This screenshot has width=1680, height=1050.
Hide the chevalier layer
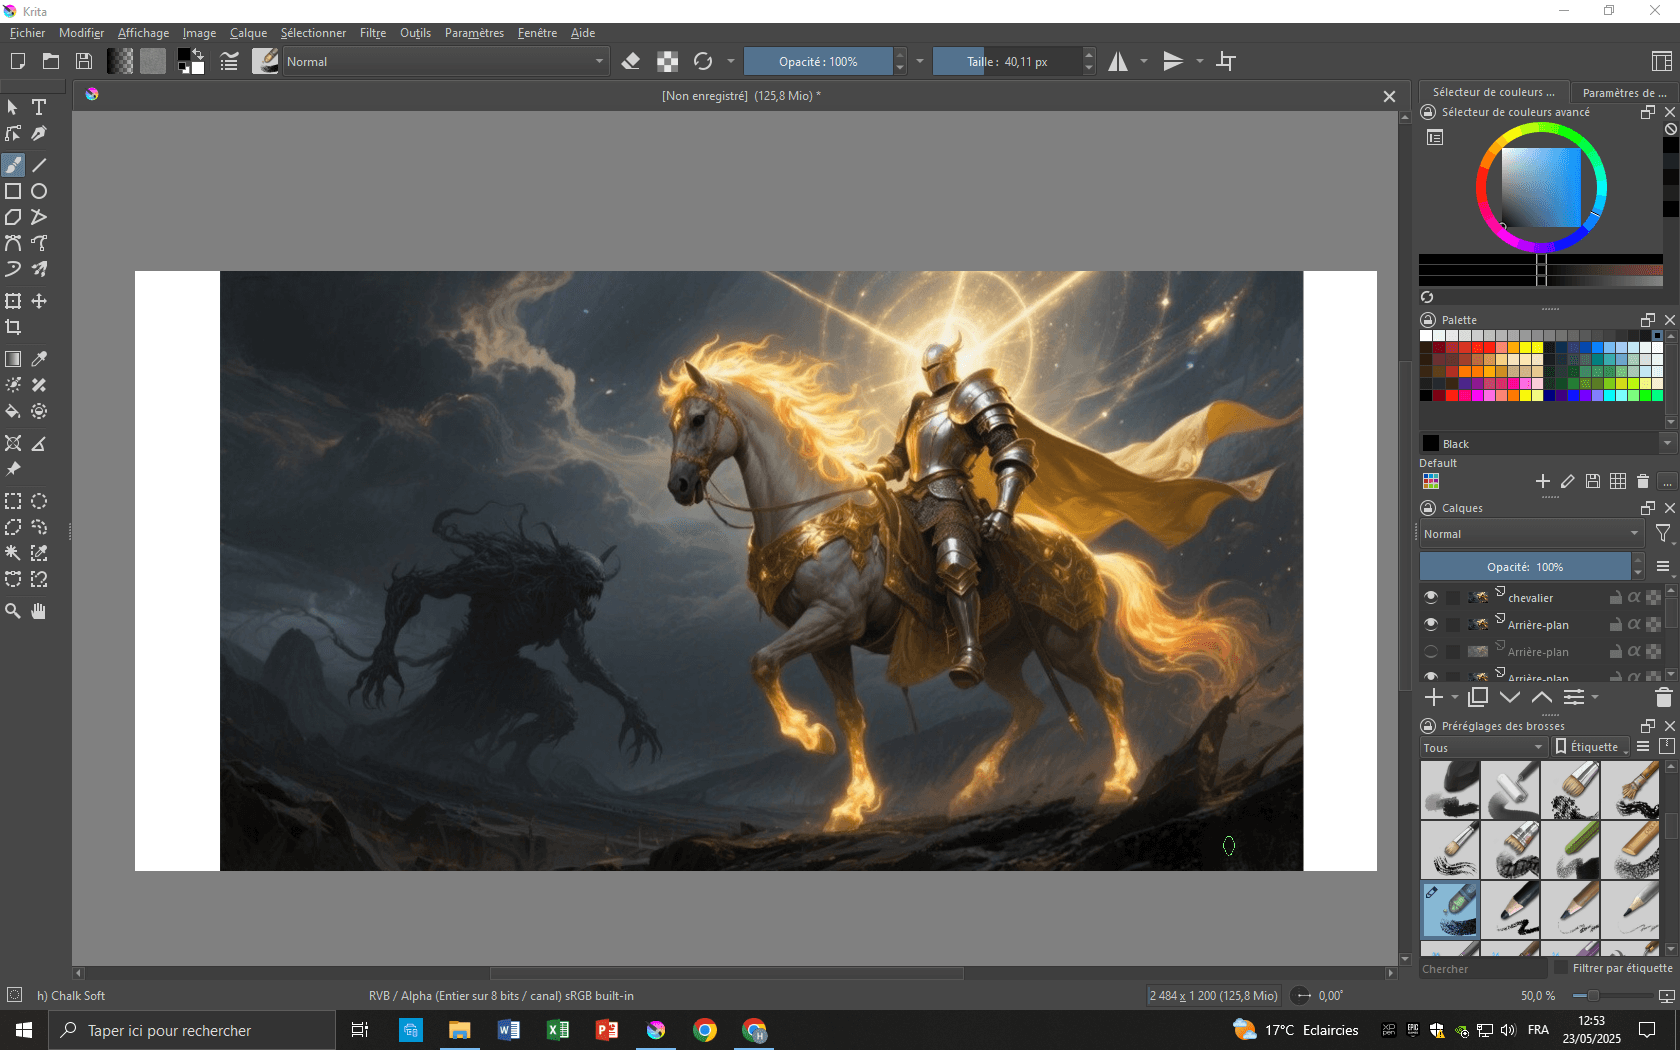(1431, 597)
